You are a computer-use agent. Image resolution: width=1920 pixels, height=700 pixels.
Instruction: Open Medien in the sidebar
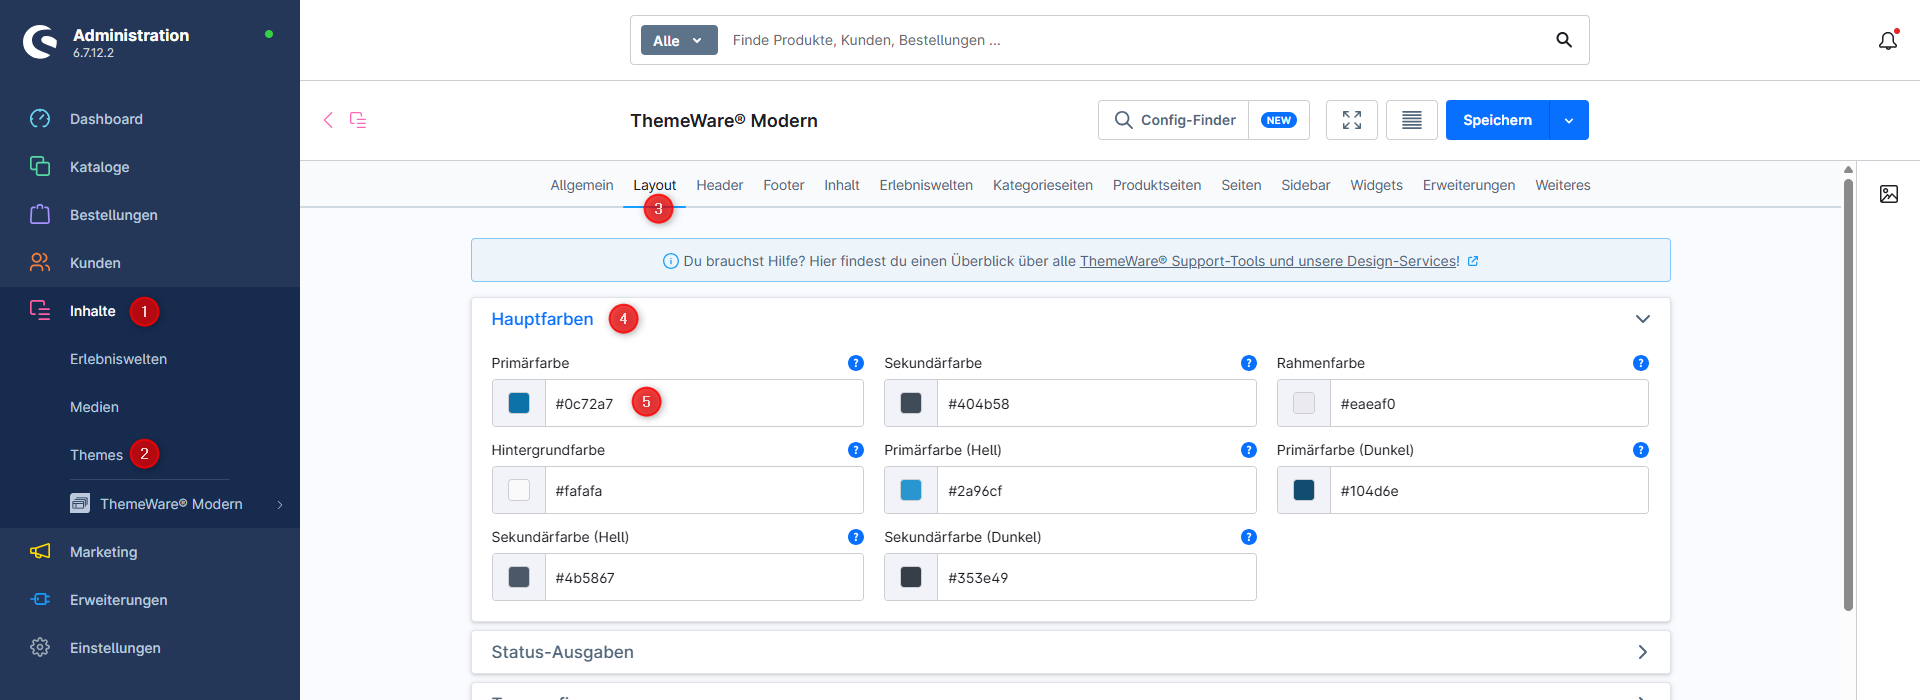94,407
